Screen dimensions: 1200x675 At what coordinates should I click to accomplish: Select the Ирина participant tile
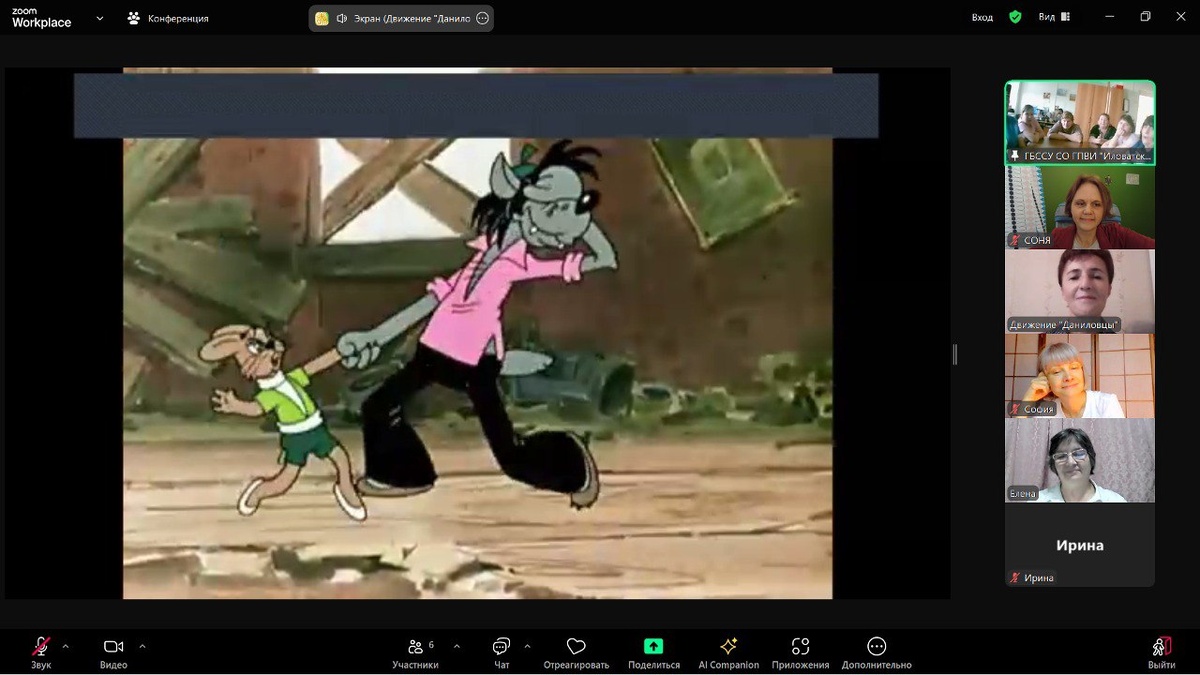coord(1080,545)
